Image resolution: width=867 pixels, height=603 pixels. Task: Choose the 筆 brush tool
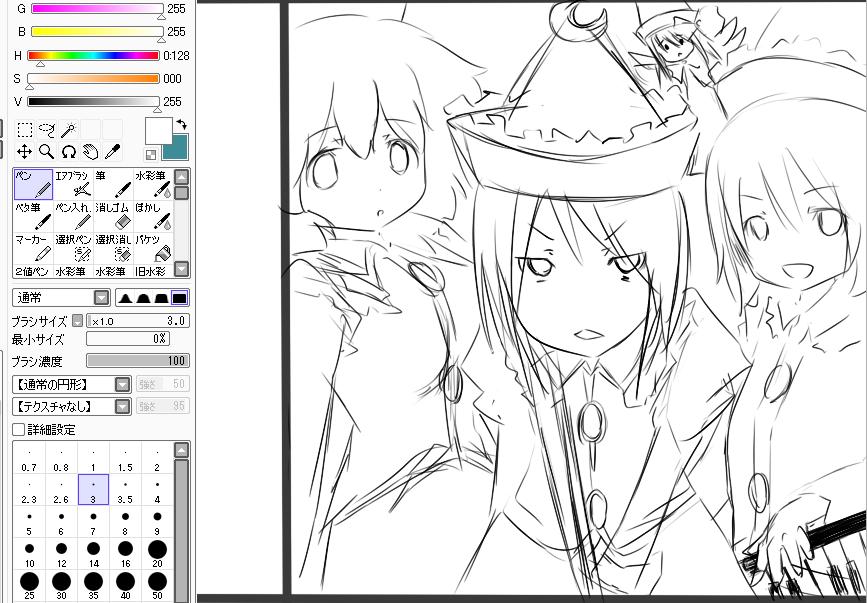(113, 185)
